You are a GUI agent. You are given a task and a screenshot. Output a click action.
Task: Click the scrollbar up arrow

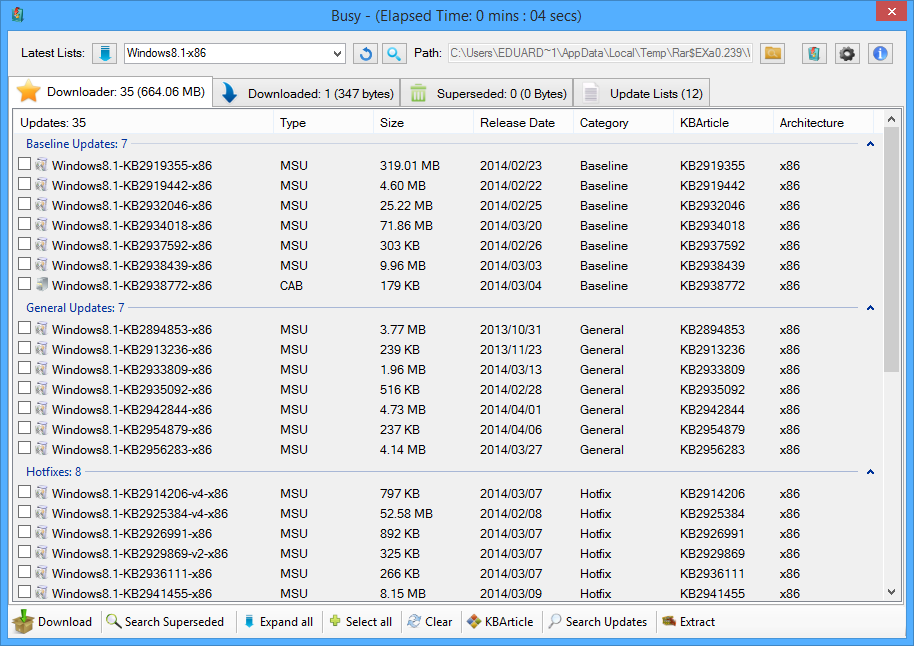(891, 120)
